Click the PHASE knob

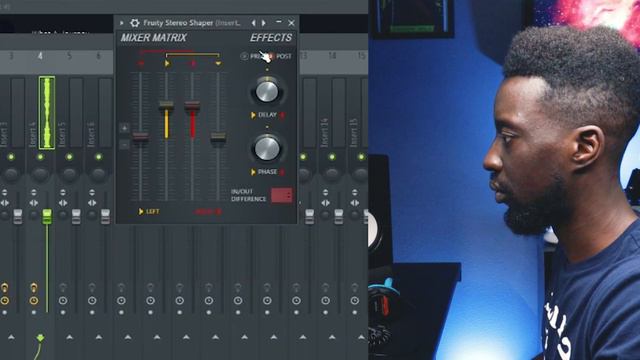click(267, 148)
